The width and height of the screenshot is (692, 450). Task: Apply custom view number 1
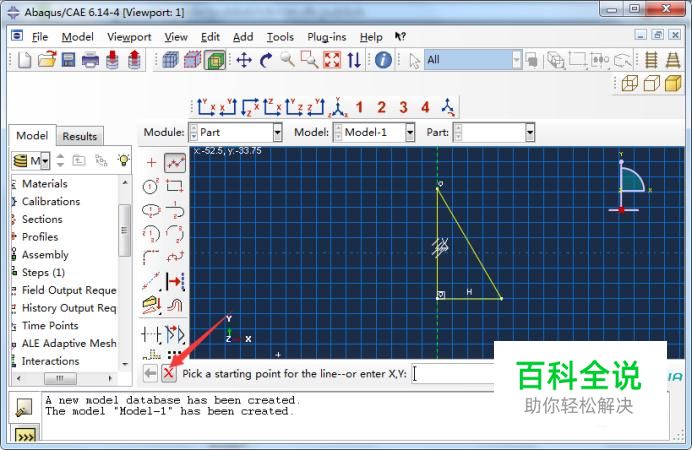point(359,107)
